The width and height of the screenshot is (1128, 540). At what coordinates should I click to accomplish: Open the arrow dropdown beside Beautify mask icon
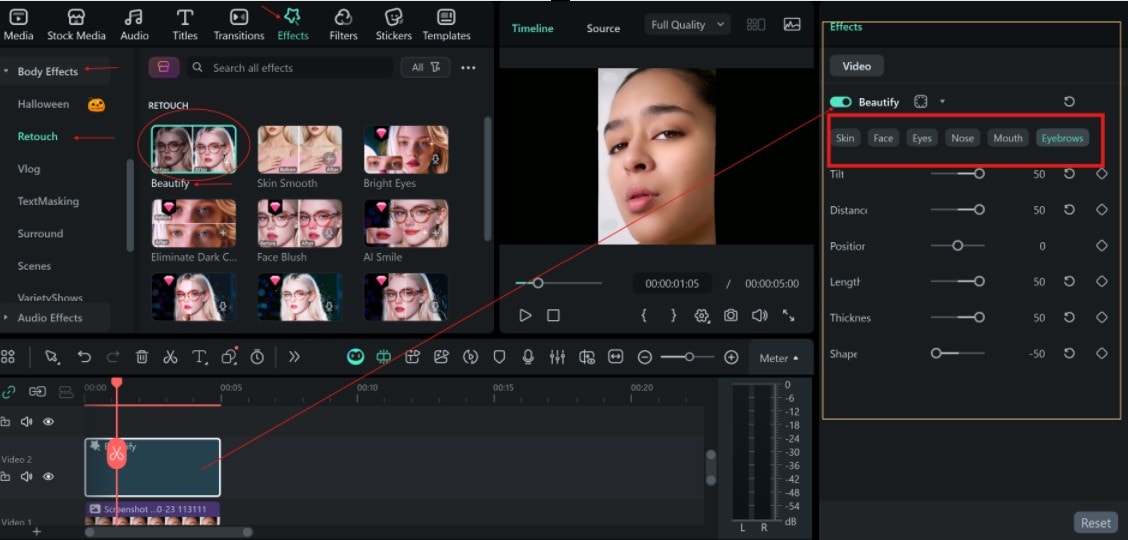942,101
